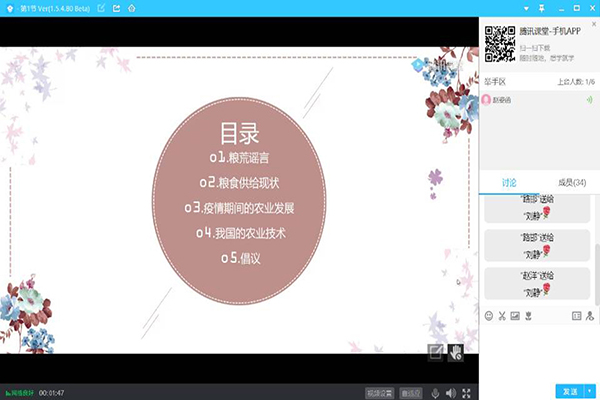600x400 pixels.
Task: Click the layout panel icon above chat input
Action: click(x=576, y=316)
